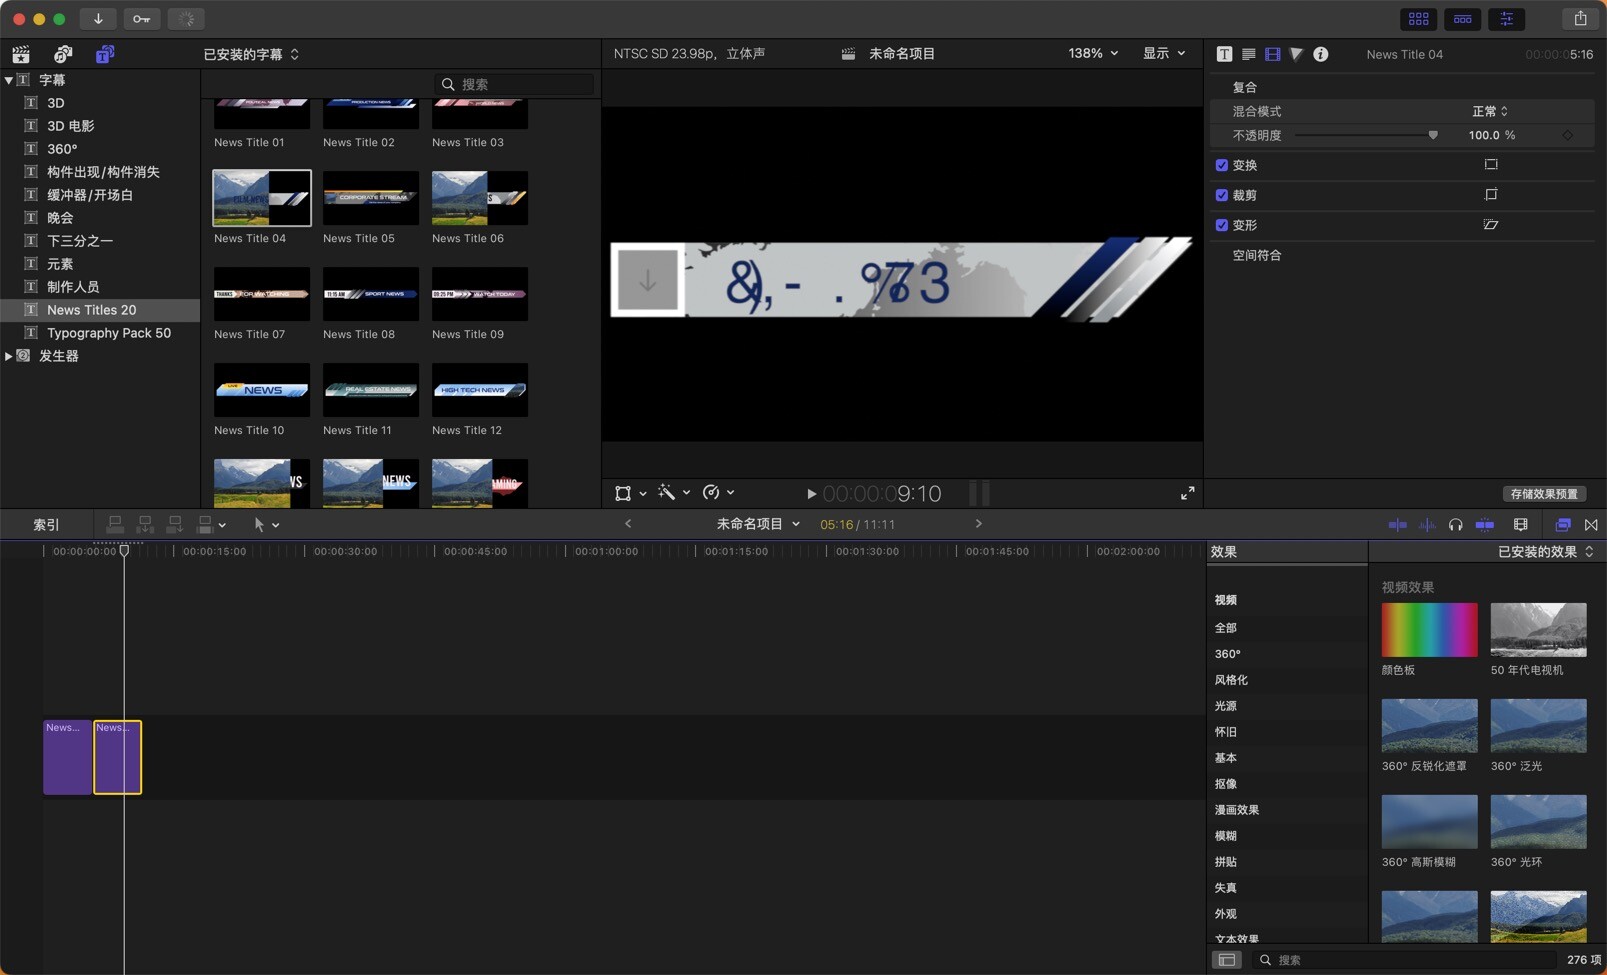
Task: Toggle audio skimming waveform button
Action: pyautogui.click(x=1427, y=525)
